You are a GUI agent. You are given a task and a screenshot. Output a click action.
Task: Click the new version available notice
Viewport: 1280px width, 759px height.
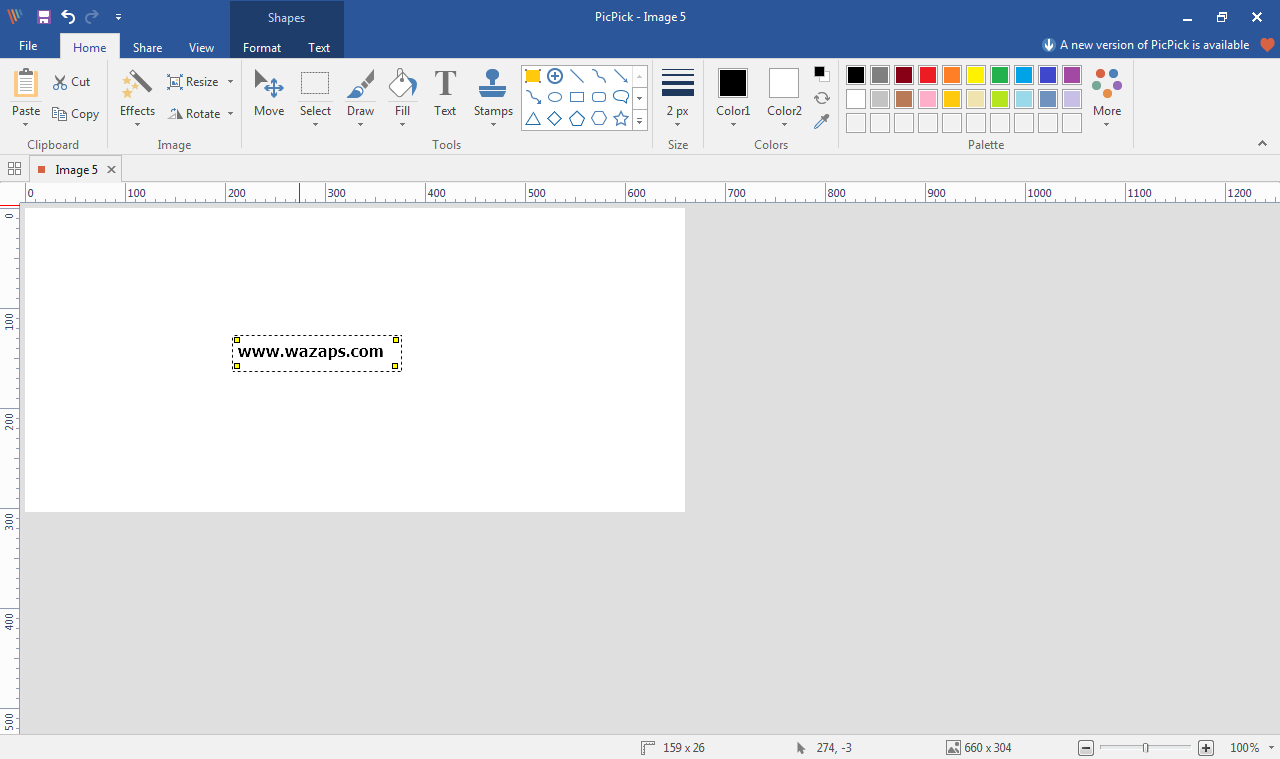tap(1145, 45)
